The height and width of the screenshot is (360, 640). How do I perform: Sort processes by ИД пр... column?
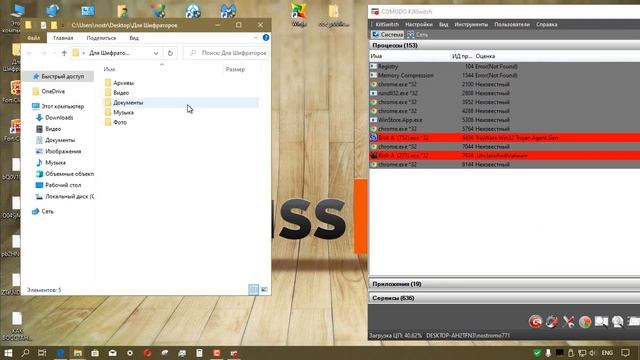(x=462, y=56)
